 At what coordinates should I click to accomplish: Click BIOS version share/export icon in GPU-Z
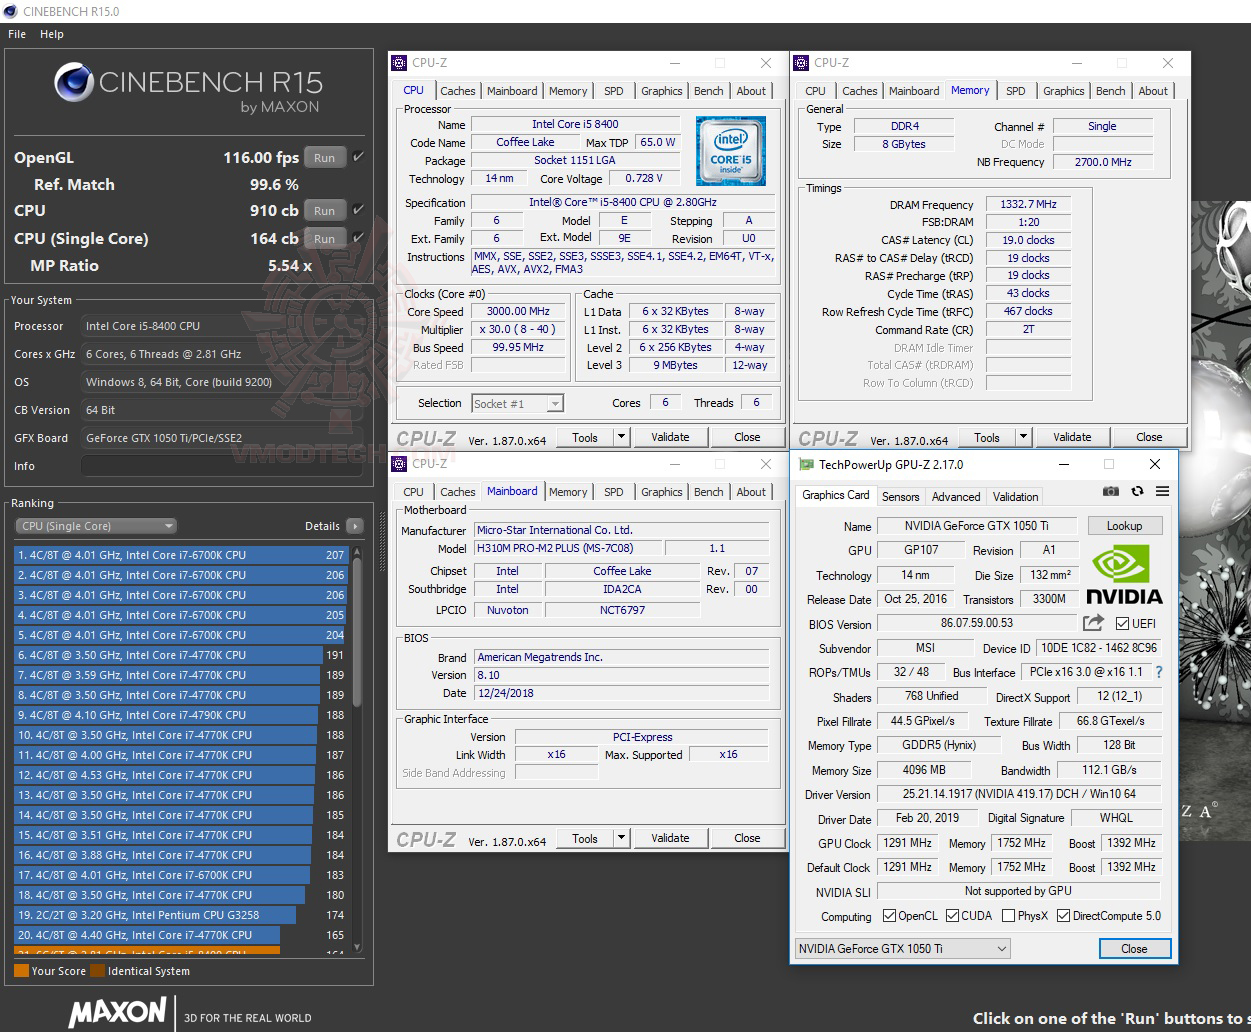tap(1093, 623)
